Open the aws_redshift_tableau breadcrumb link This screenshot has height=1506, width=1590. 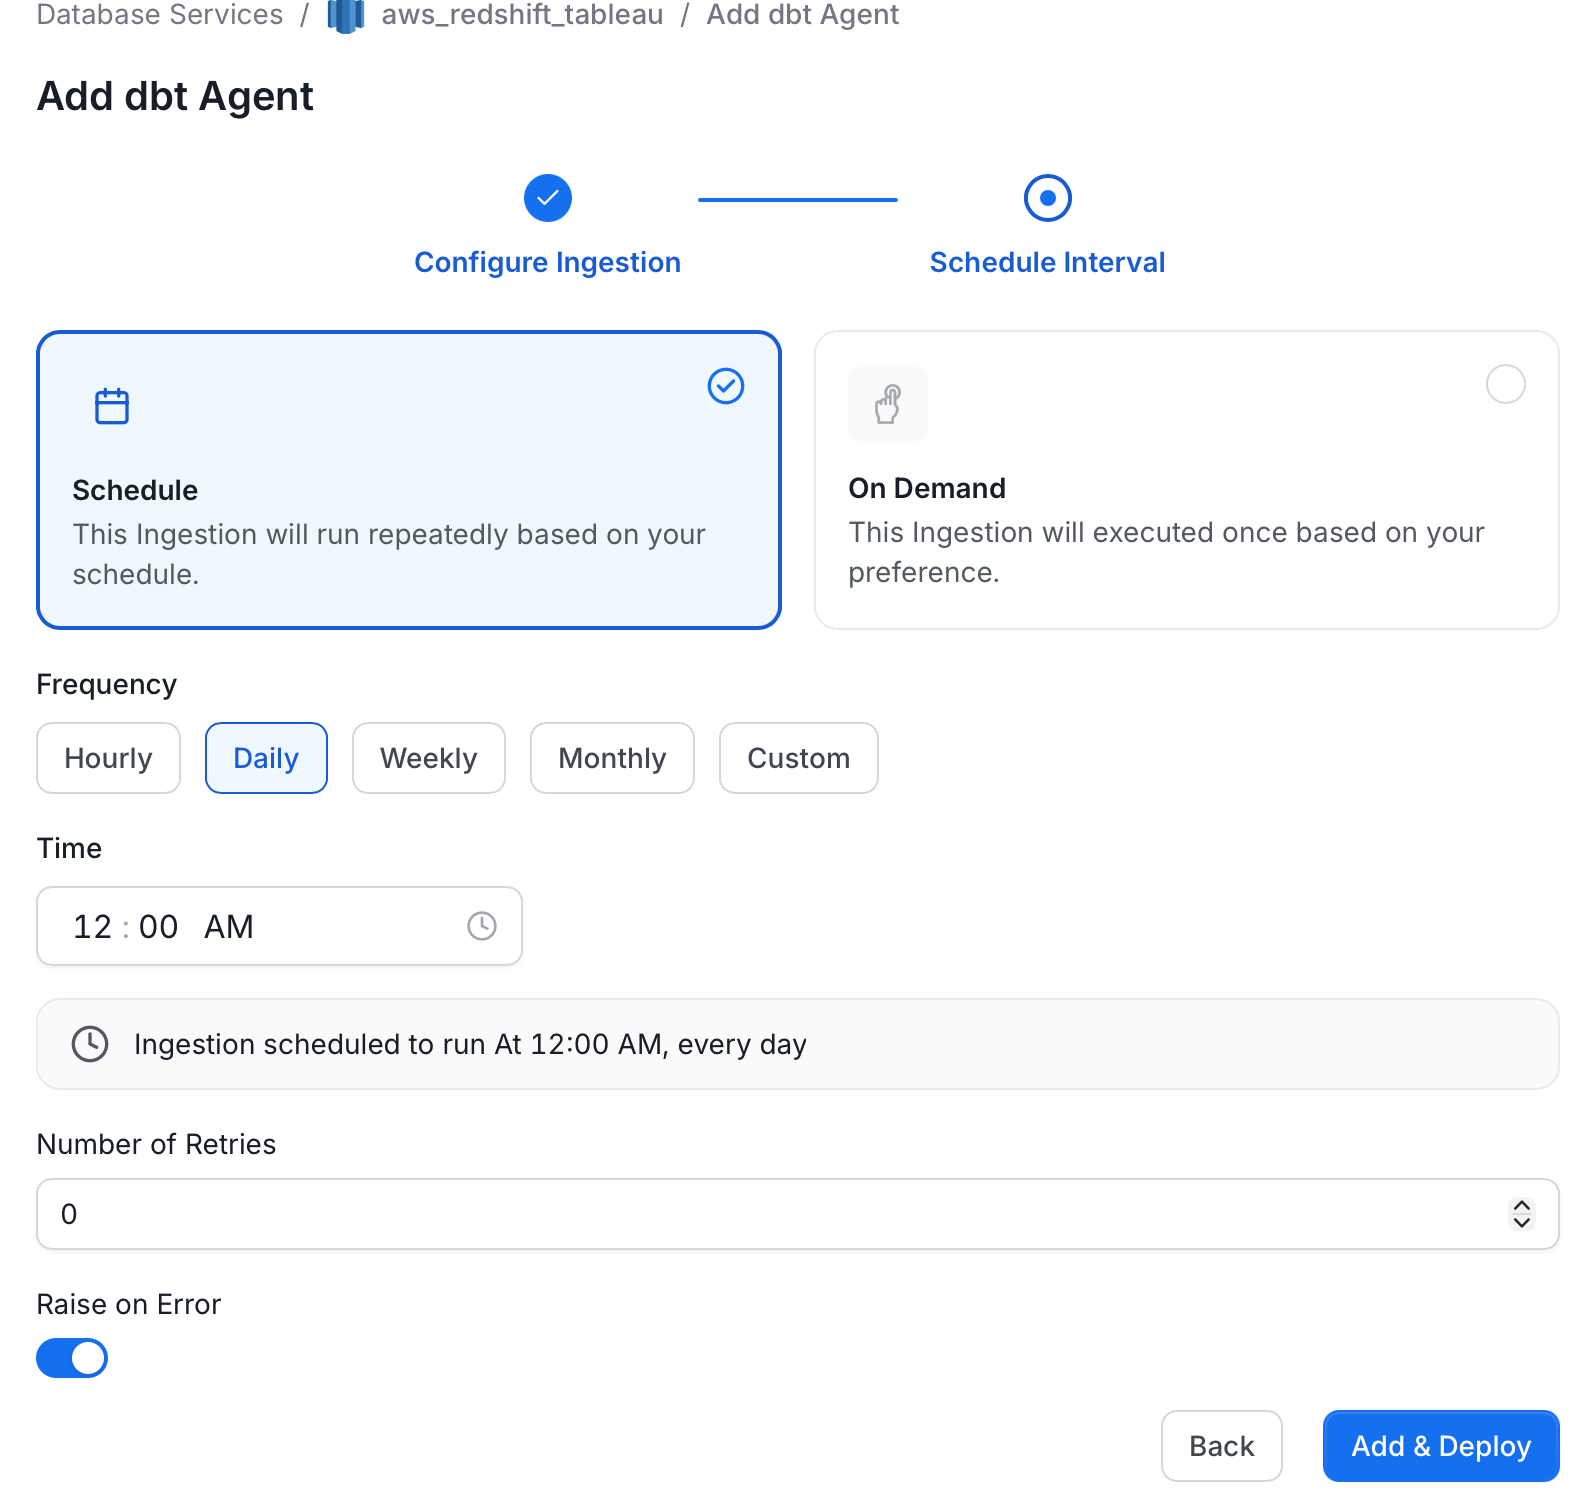[522, 15]
